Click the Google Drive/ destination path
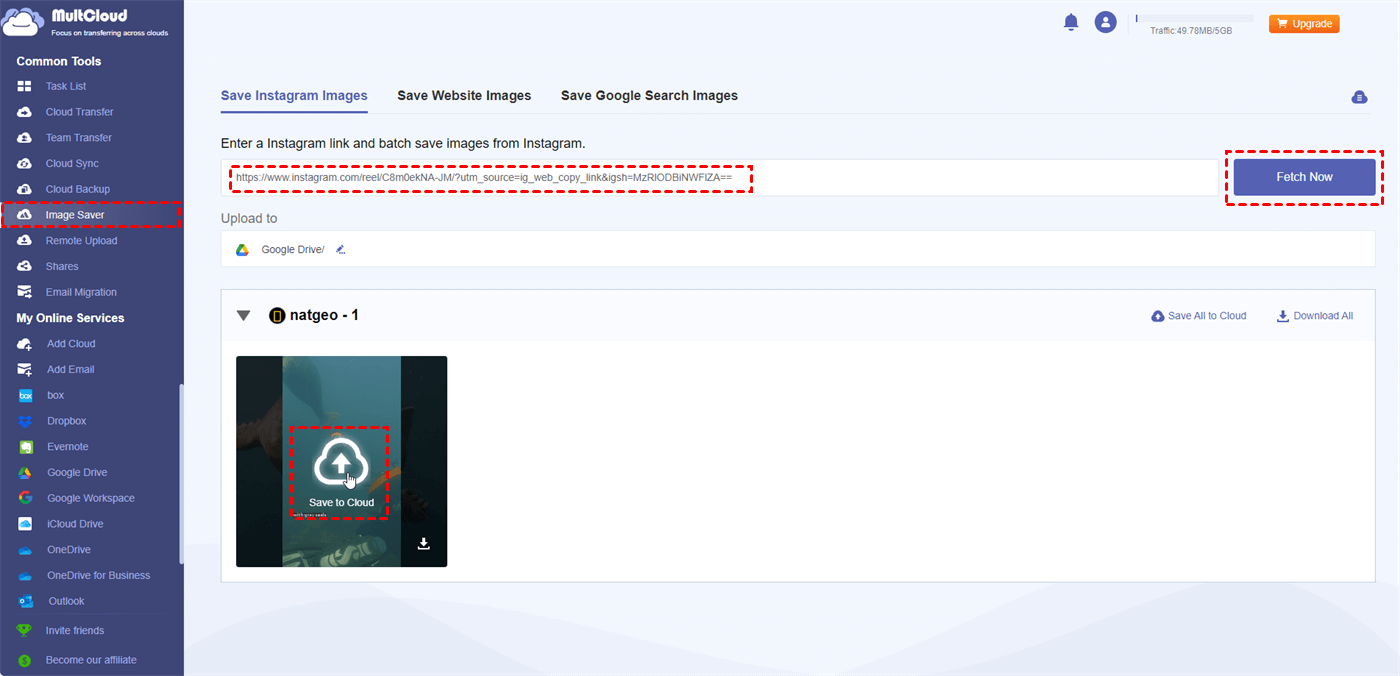The height and width of the screenshot is (676, 1400). (293, 250)
